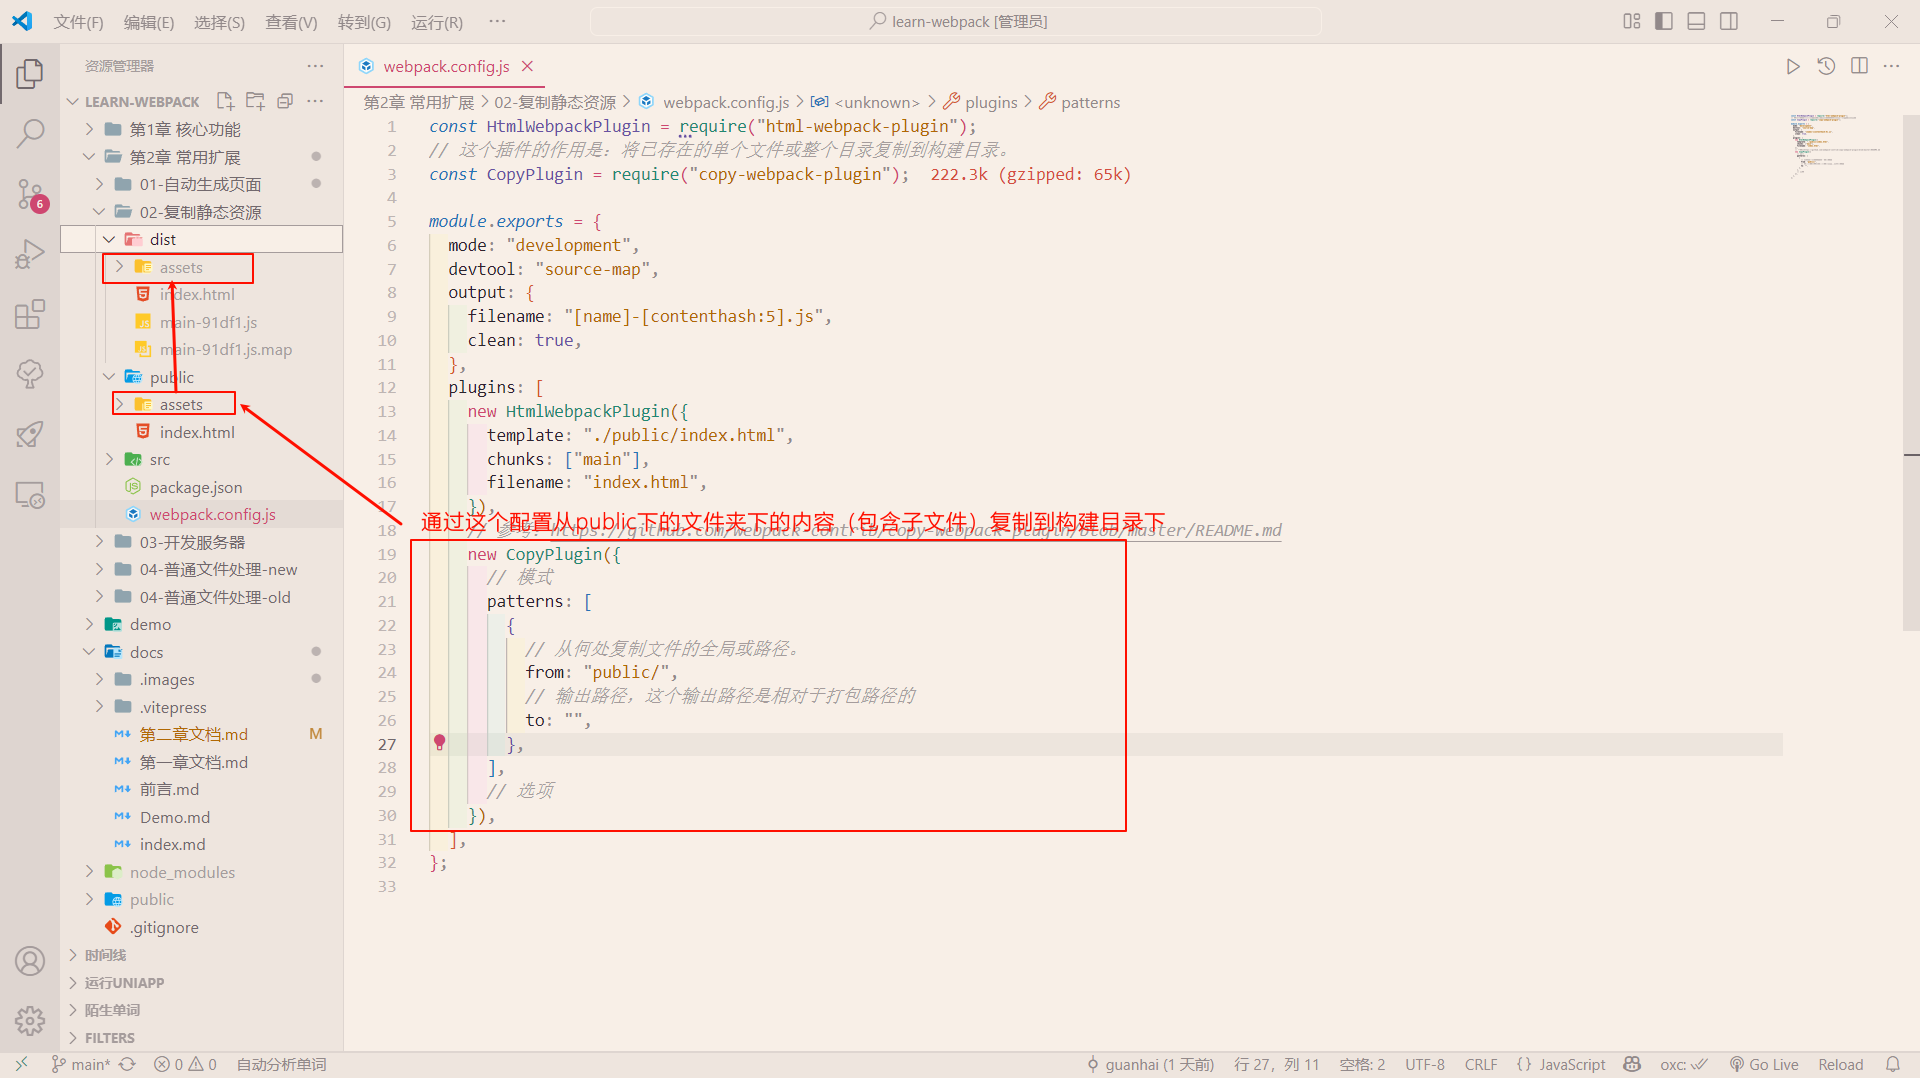Run the code with play icon
This screenshot has width=1920, height=1078.
point(1793,66)
